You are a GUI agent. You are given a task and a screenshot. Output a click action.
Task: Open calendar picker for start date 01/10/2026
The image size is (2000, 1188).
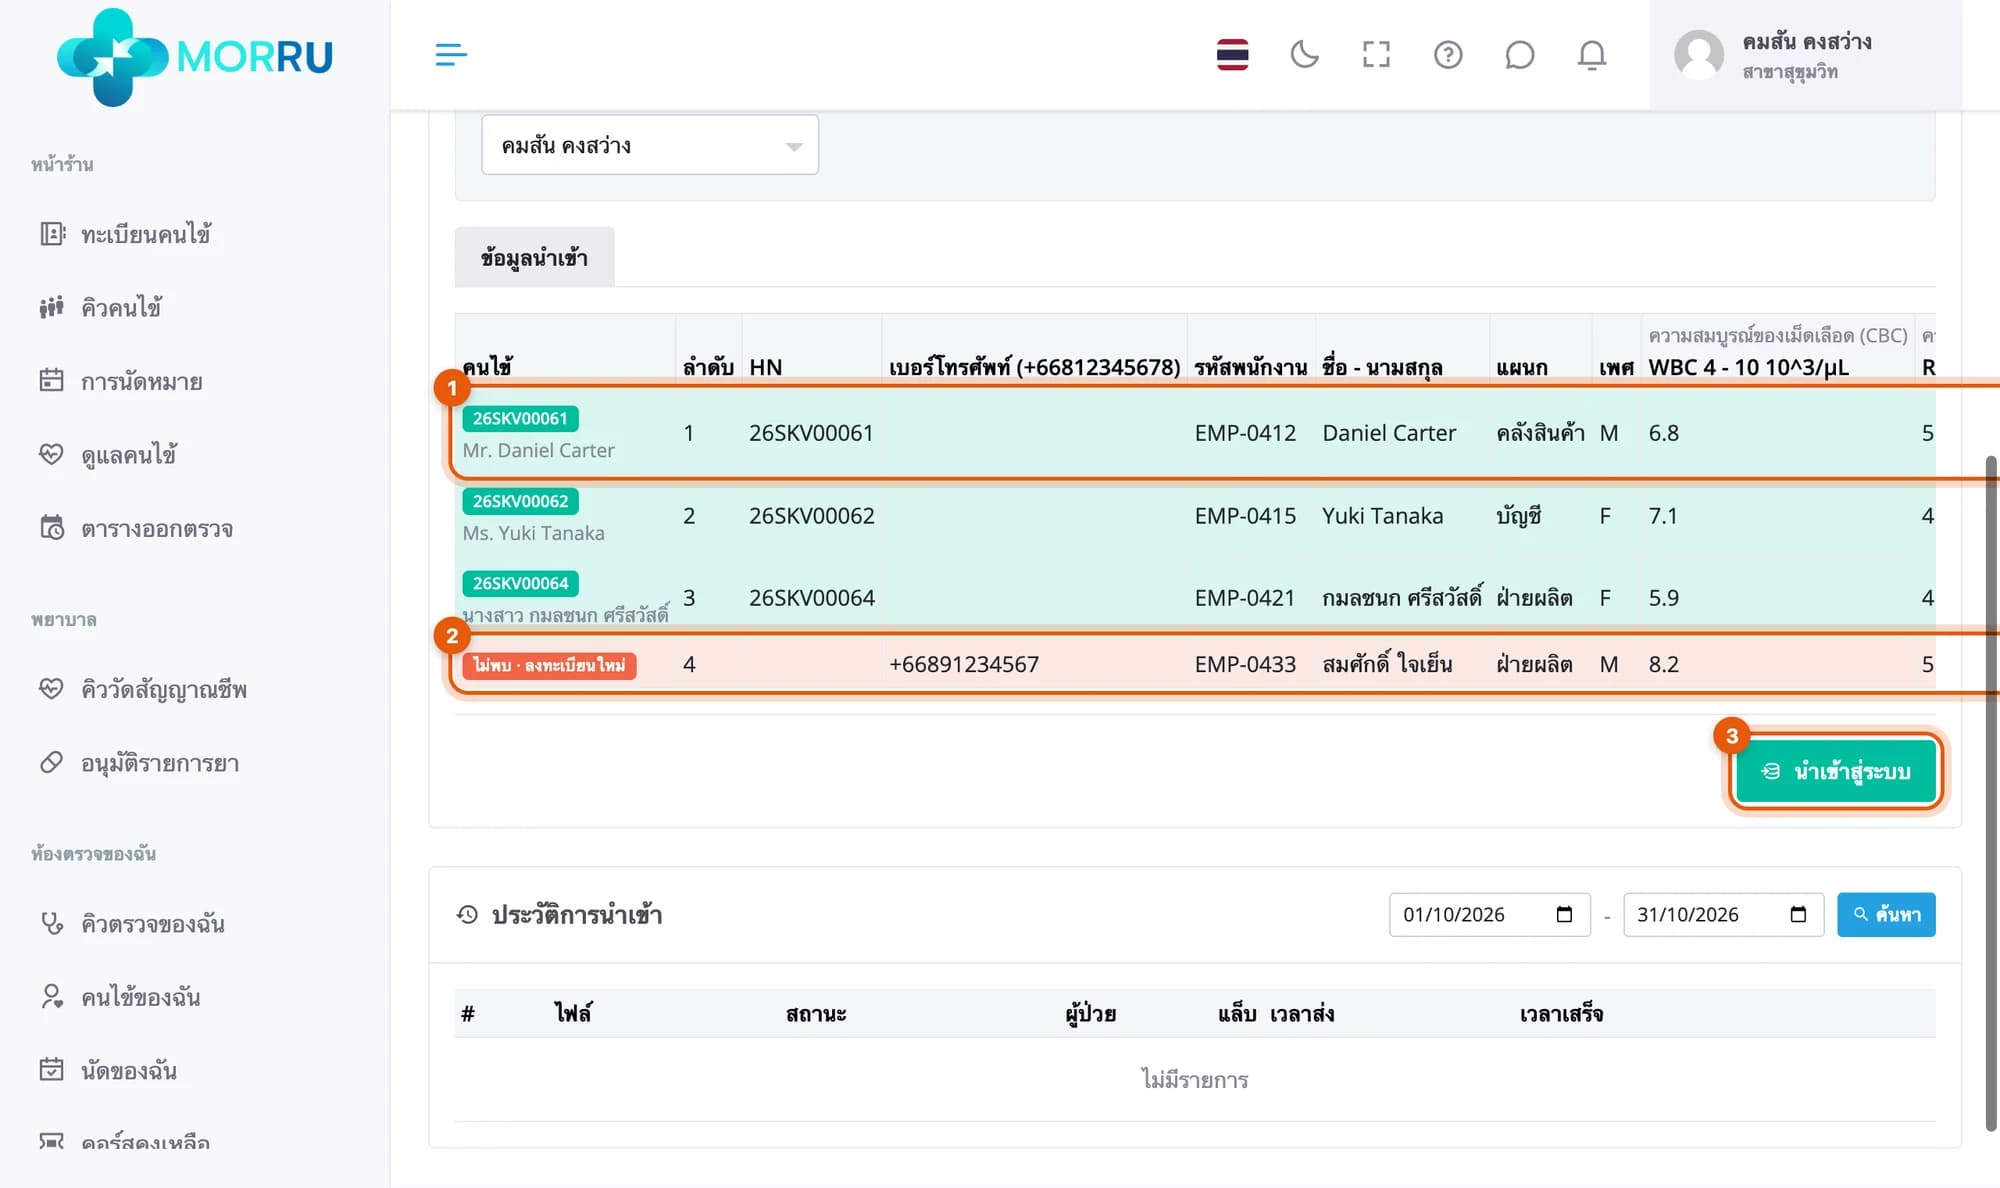(1564, 914)
